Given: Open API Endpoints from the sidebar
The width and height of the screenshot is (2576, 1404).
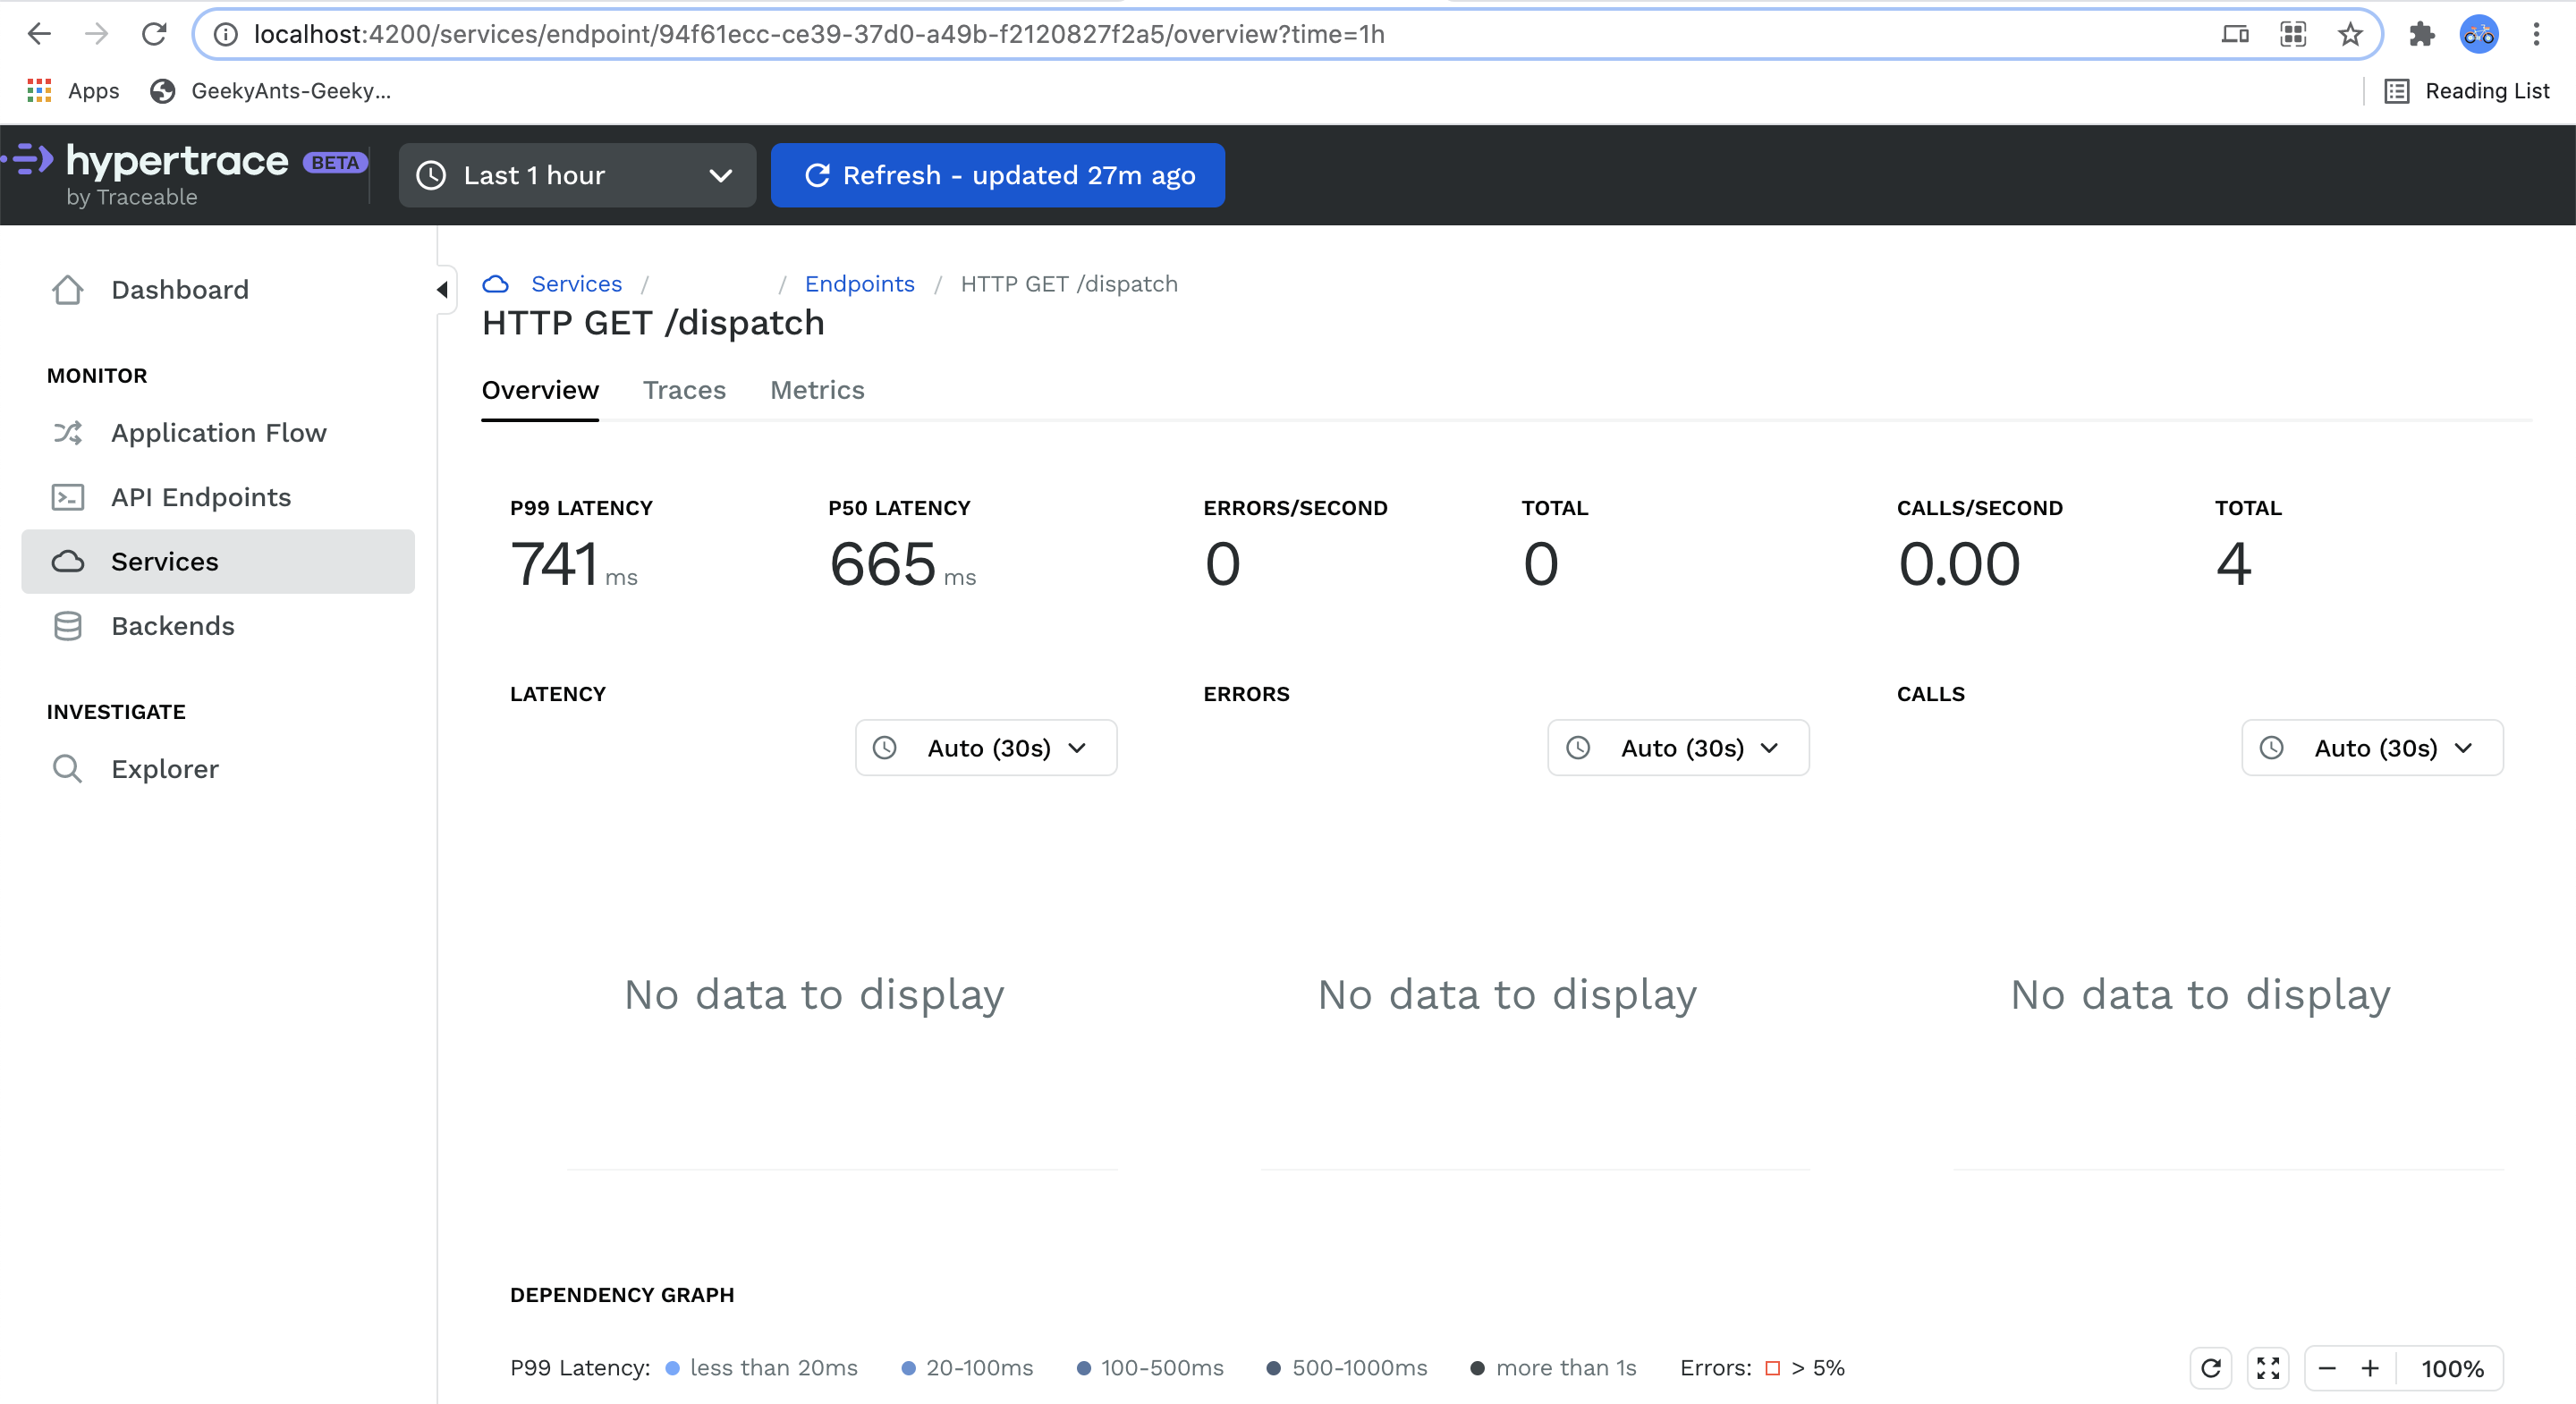Looking at the screenshot, I should click(200, 497).
